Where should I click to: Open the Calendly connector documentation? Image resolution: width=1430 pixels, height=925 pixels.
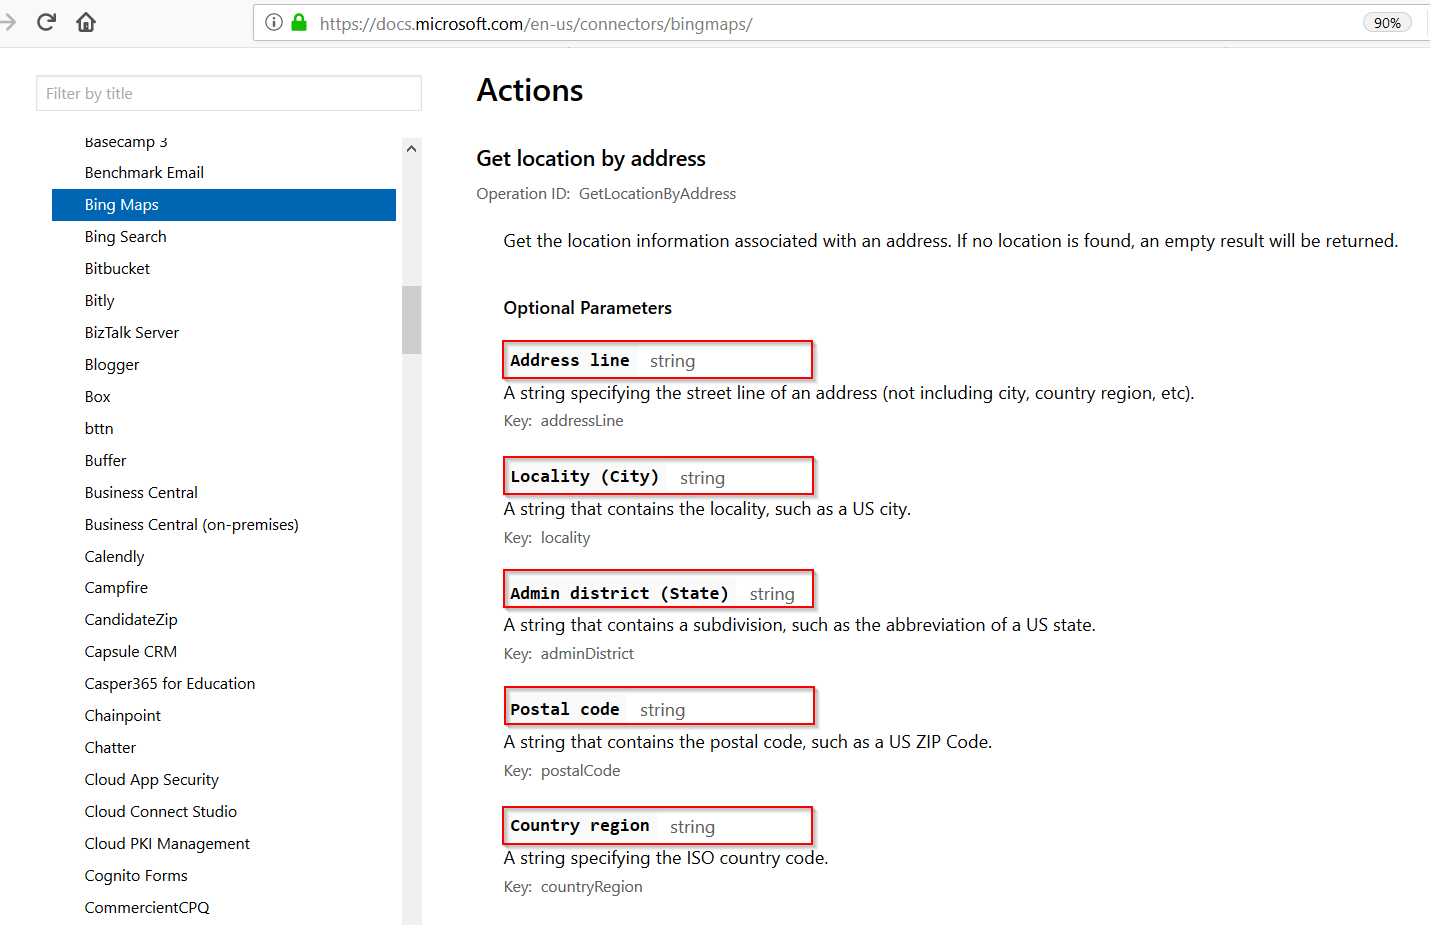114,556
